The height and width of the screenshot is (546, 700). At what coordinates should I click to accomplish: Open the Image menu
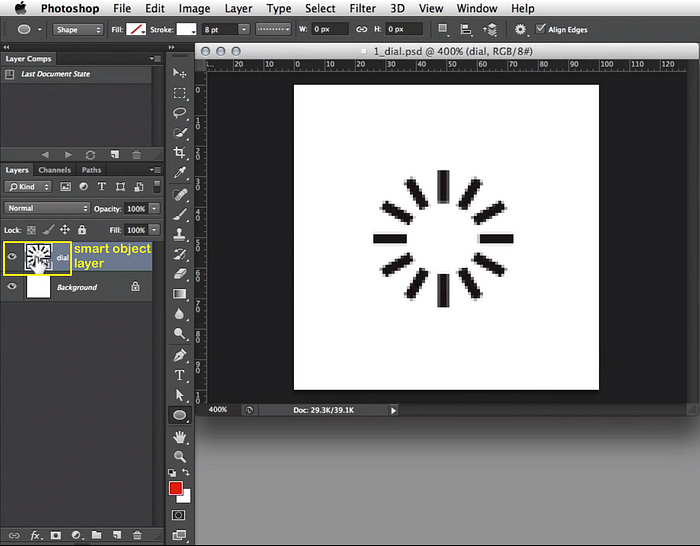tap(194, 8)
